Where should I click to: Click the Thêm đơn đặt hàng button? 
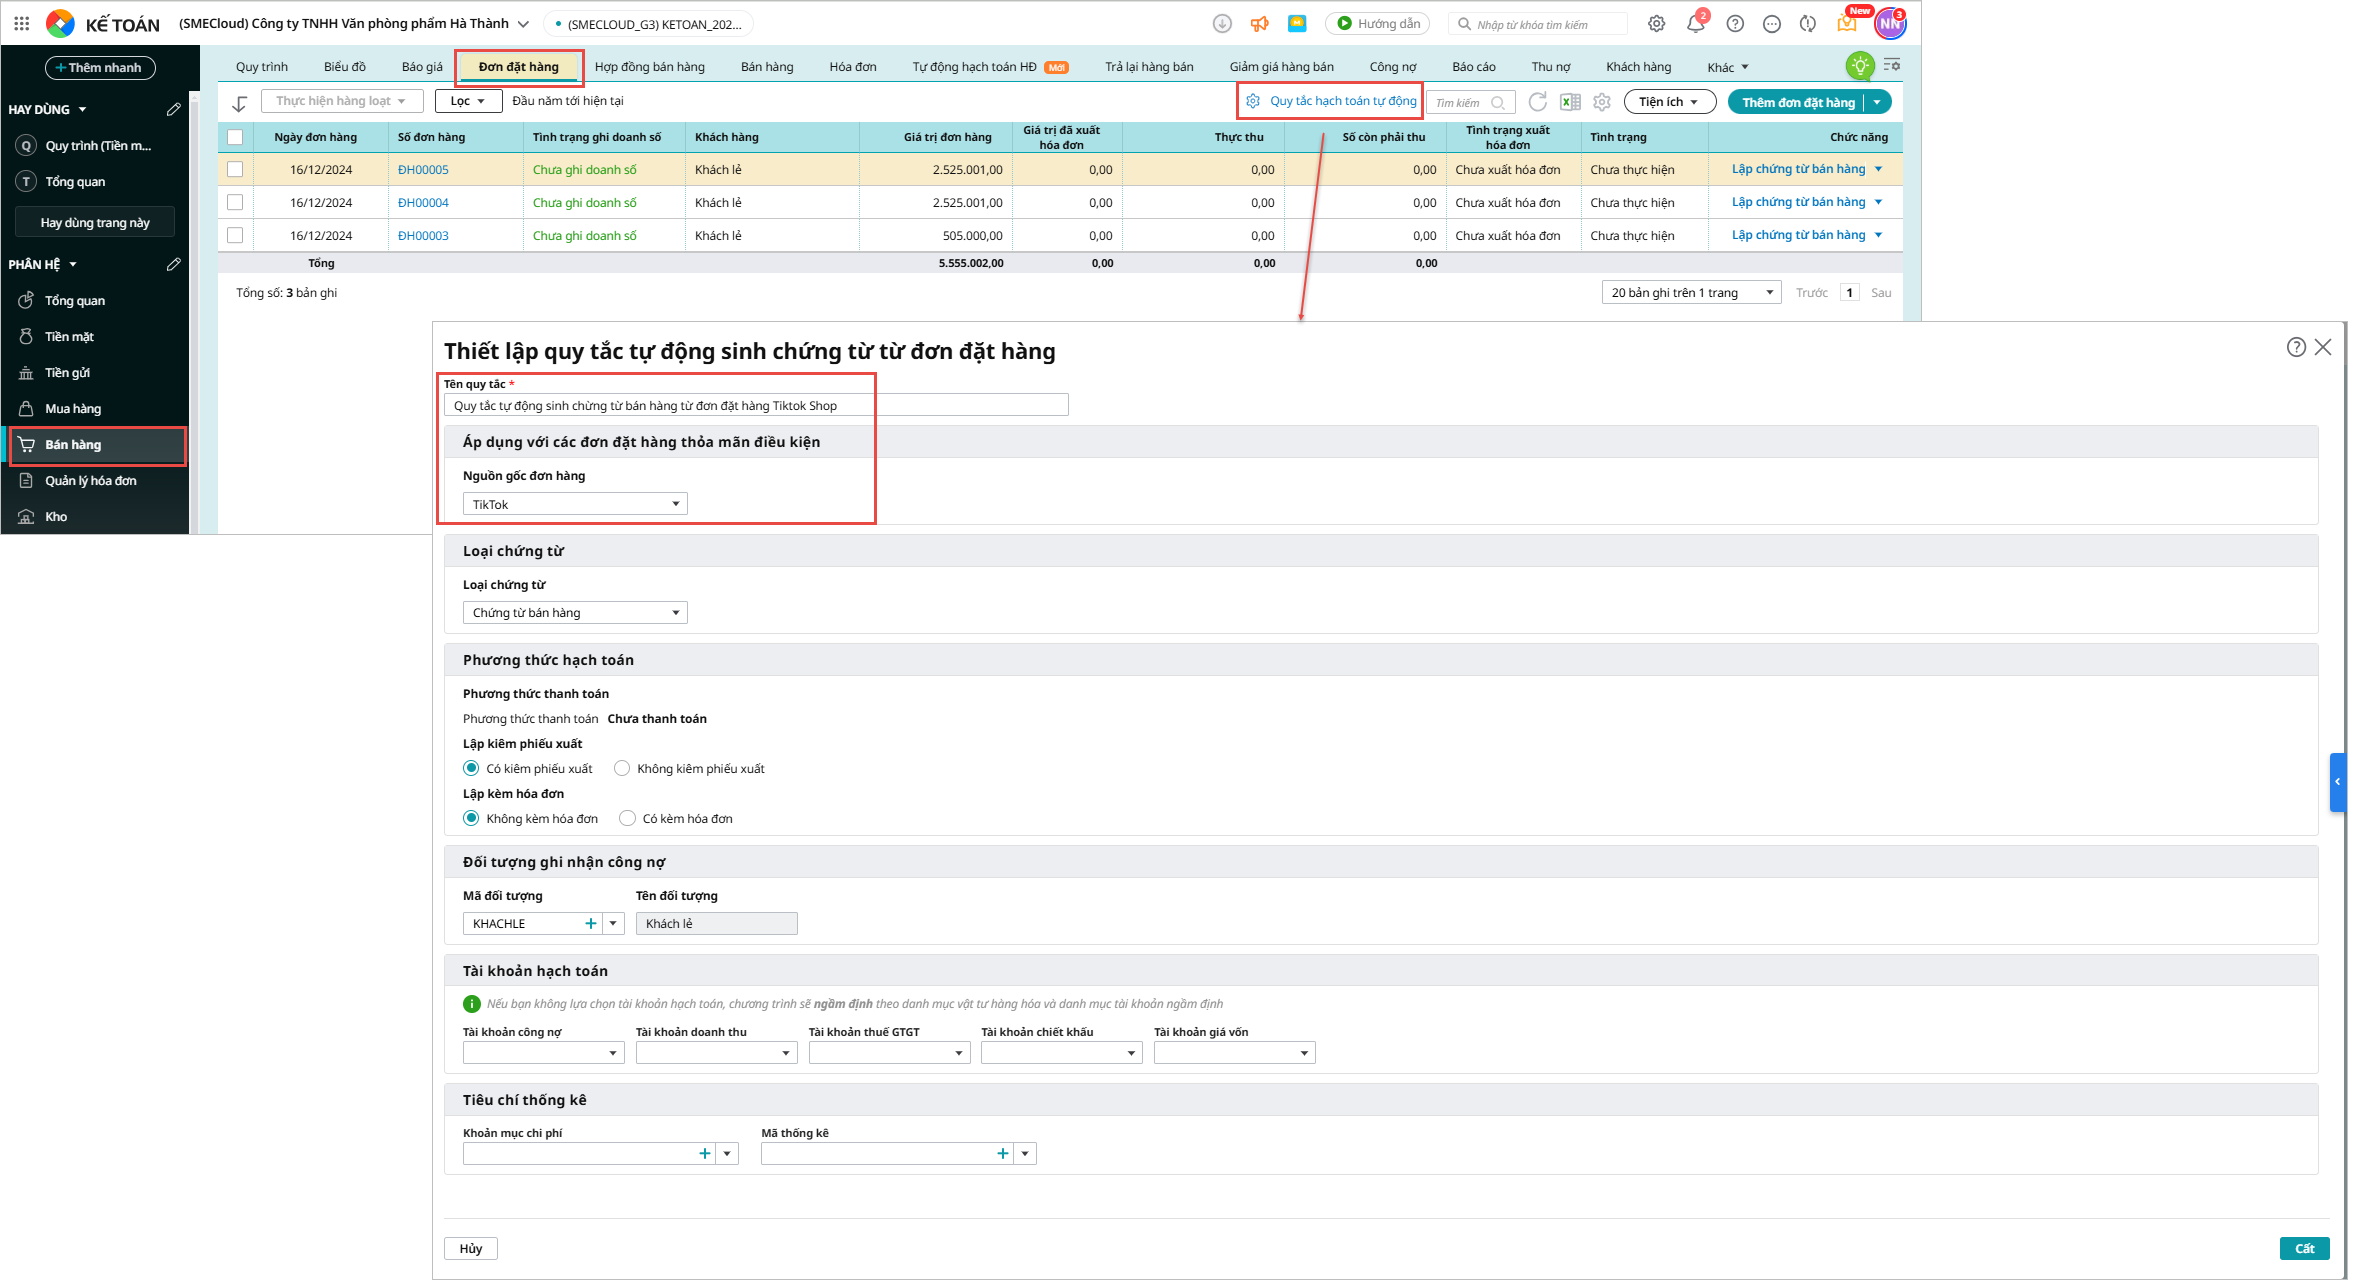pos(1797,102)
